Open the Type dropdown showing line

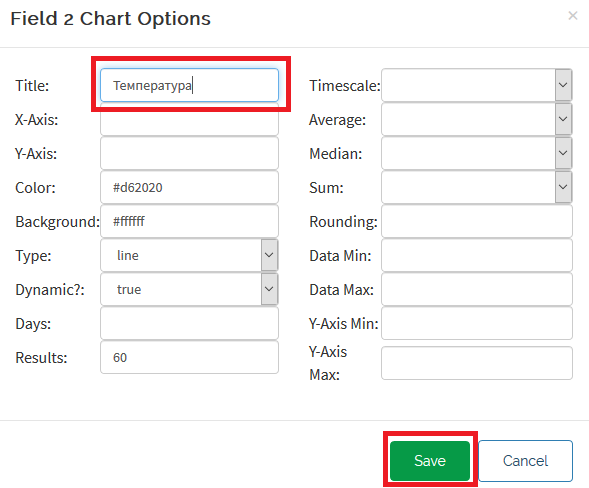[189, 255]
